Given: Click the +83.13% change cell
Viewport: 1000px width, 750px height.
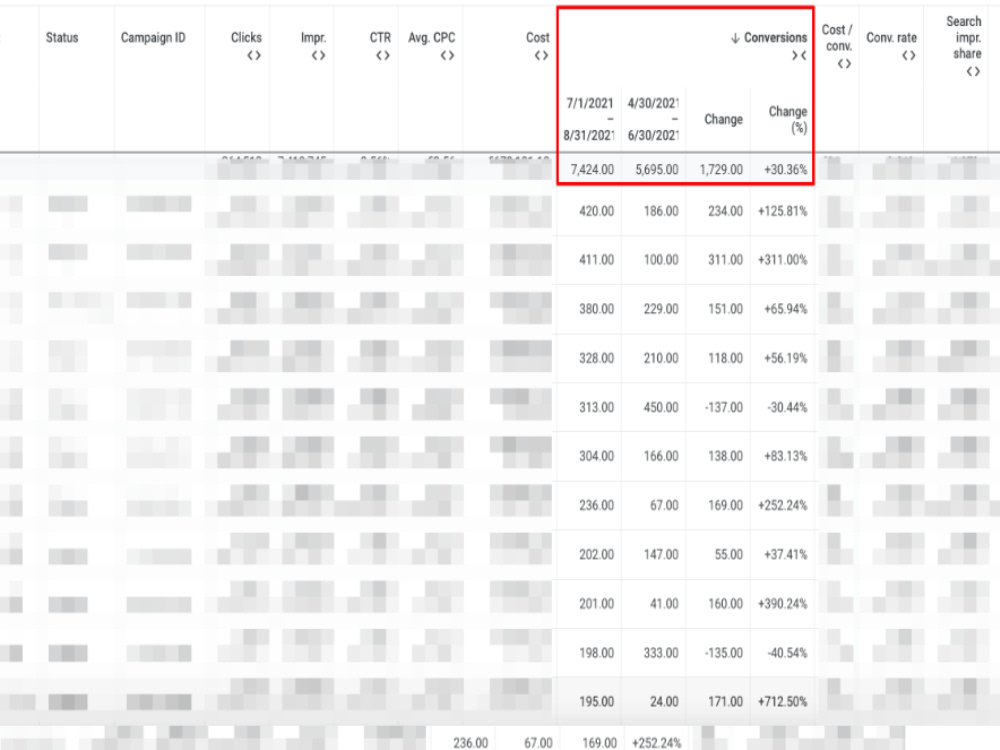Looking at the screenshot, I should 786,457.
